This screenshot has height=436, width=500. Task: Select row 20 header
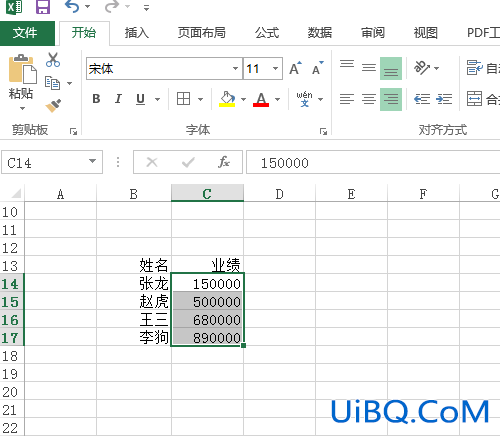tap(12, 392)
